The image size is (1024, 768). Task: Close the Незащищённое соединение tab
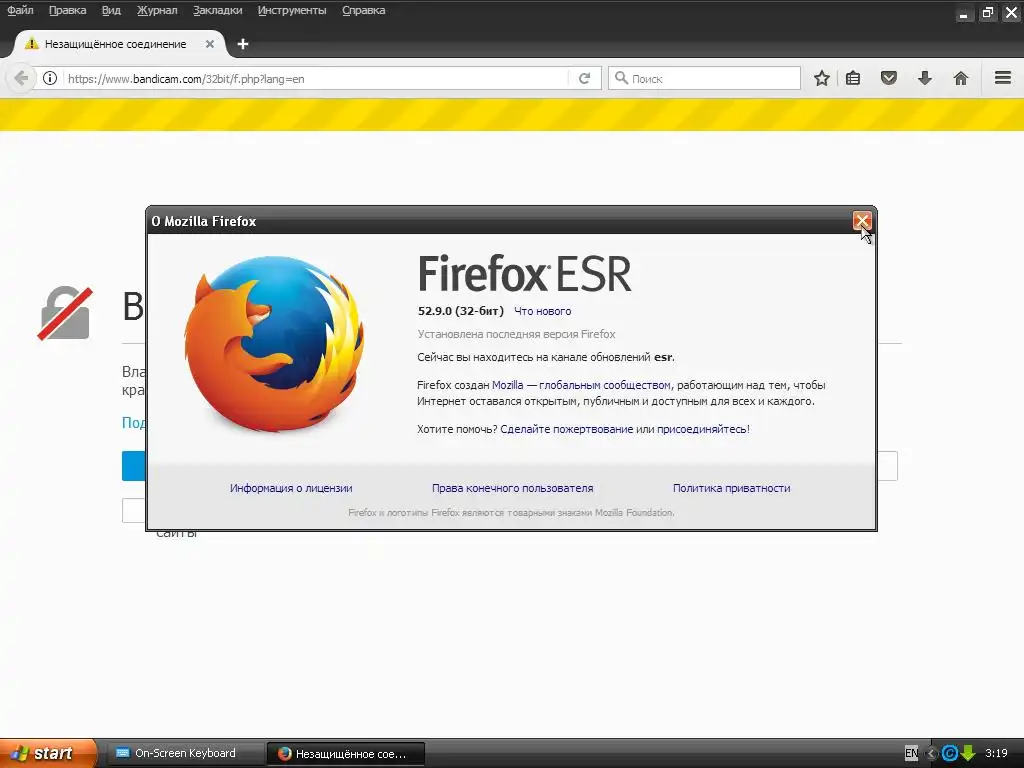(x=210, y=44)
